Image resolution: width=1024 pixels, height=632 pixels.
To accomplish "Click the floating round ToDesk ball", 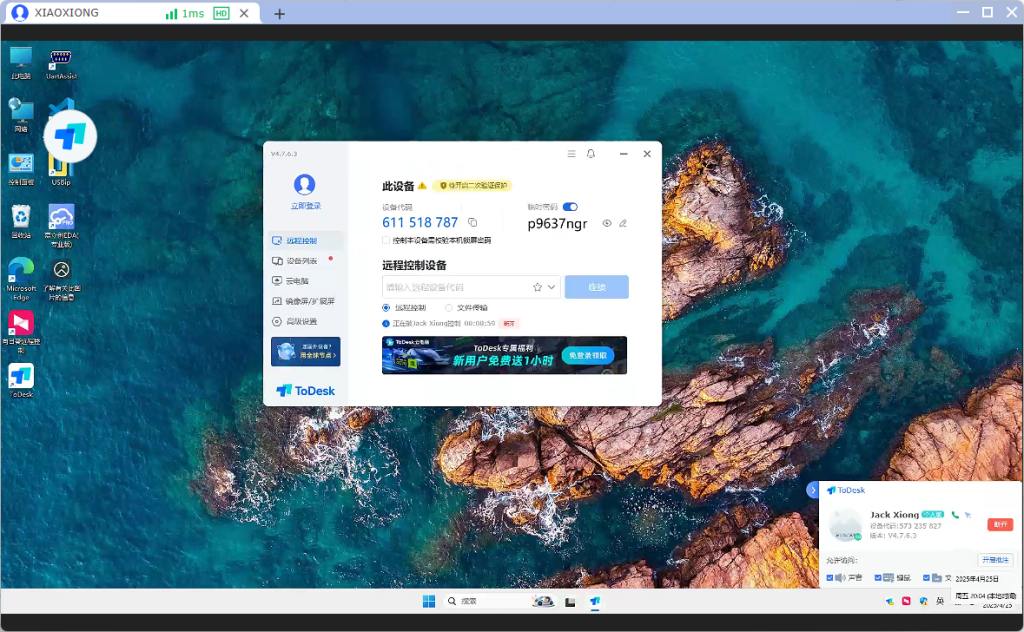I will (x=70, y=136).
